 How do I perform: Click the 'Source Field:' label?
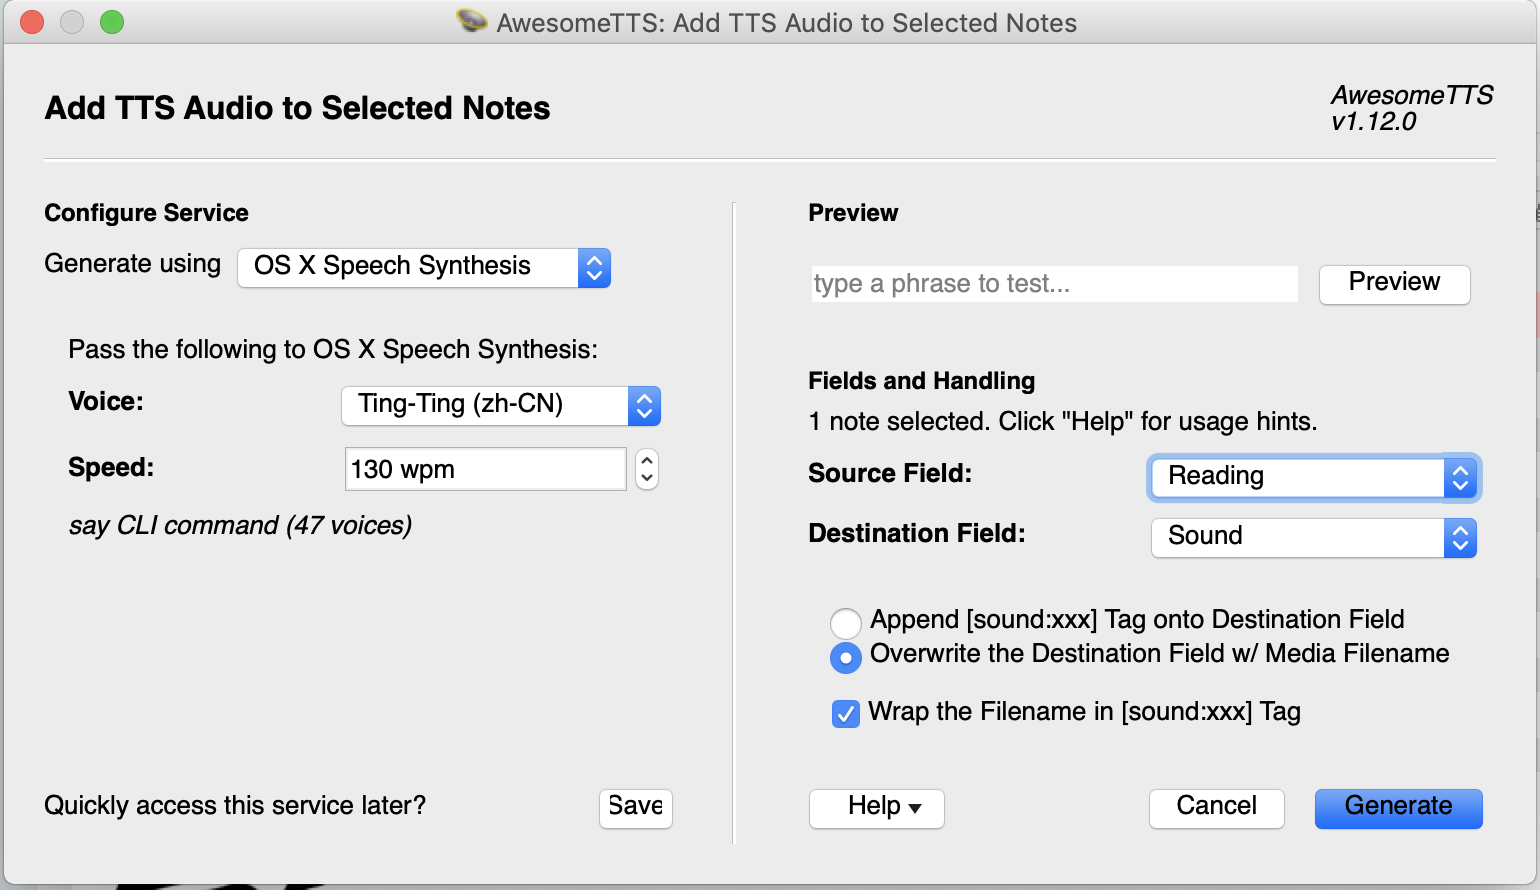click(x=890, y=473)
